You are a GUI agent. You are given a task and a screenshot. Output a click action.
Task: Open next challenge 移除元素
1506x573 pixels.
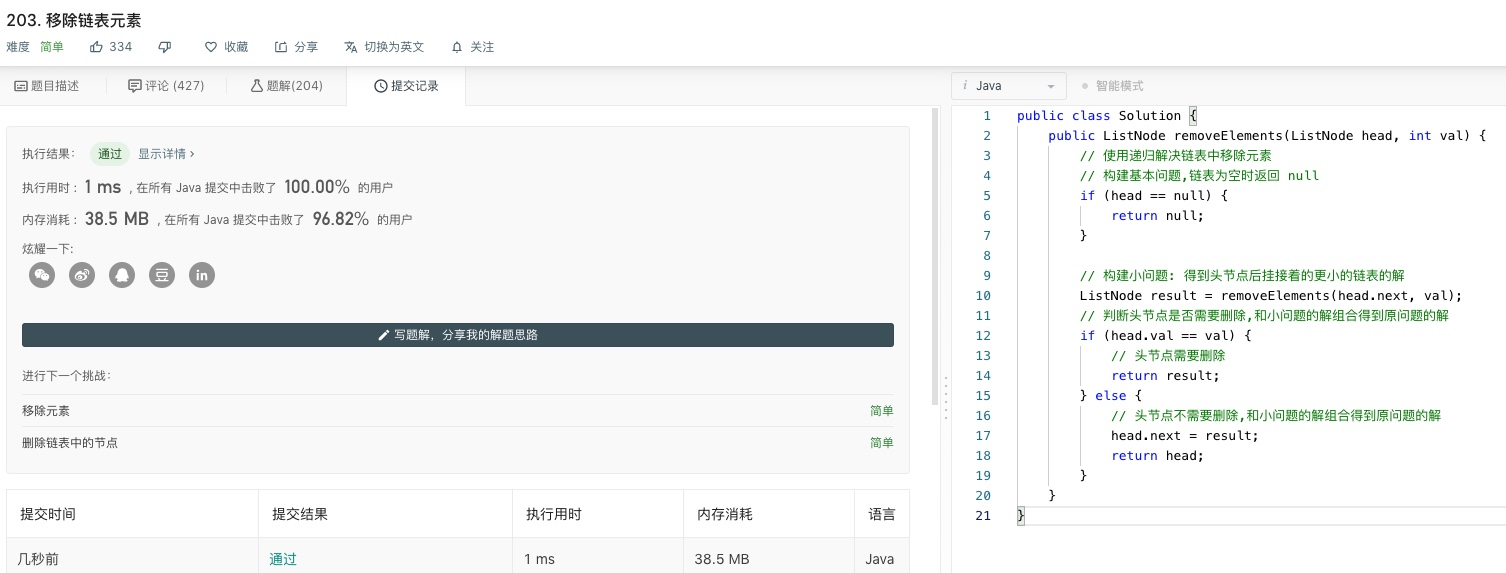pyautogui.click(x=46, y=411)
